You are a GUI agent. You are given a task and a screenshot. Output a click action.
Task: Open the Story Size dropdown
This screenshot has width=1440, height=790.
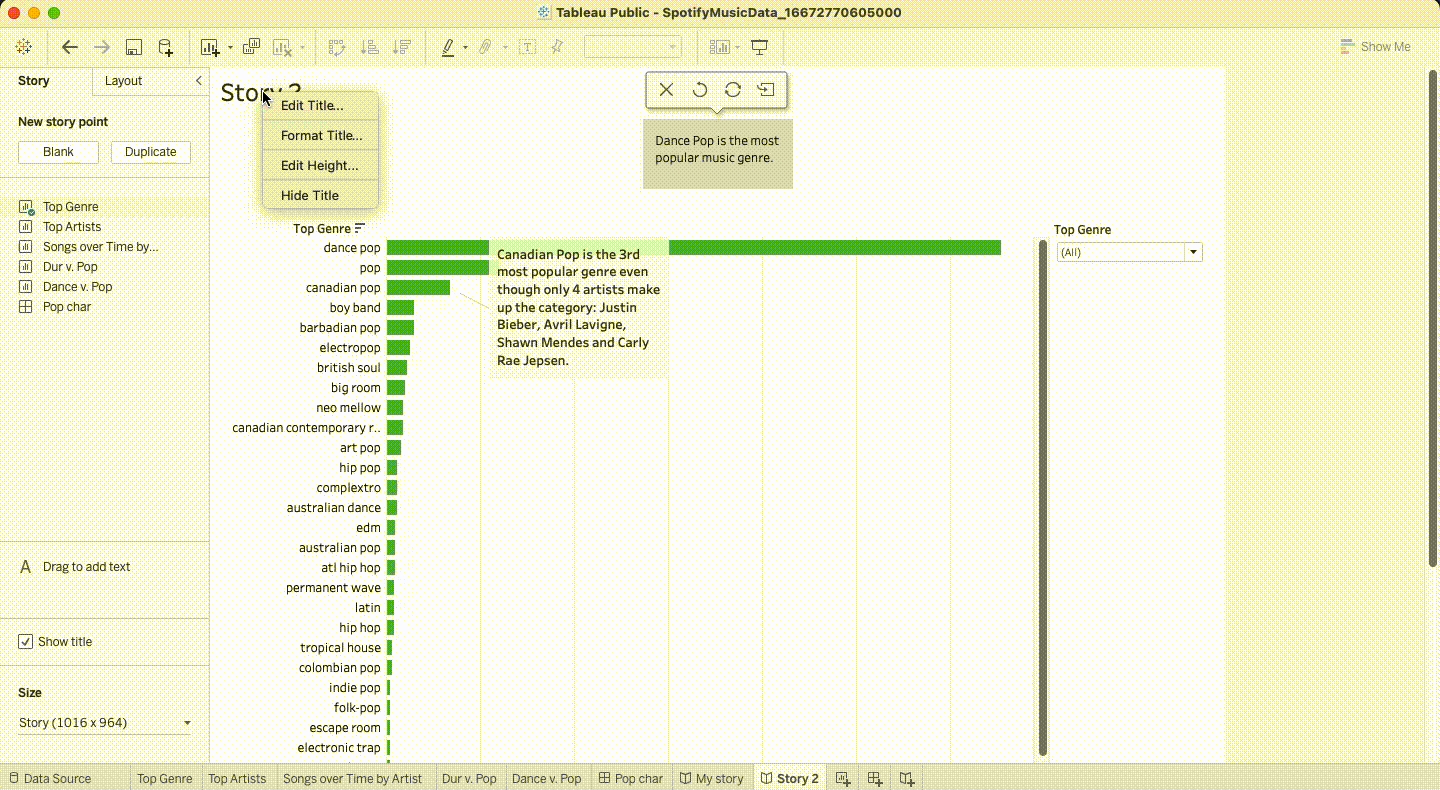(185, 722)
